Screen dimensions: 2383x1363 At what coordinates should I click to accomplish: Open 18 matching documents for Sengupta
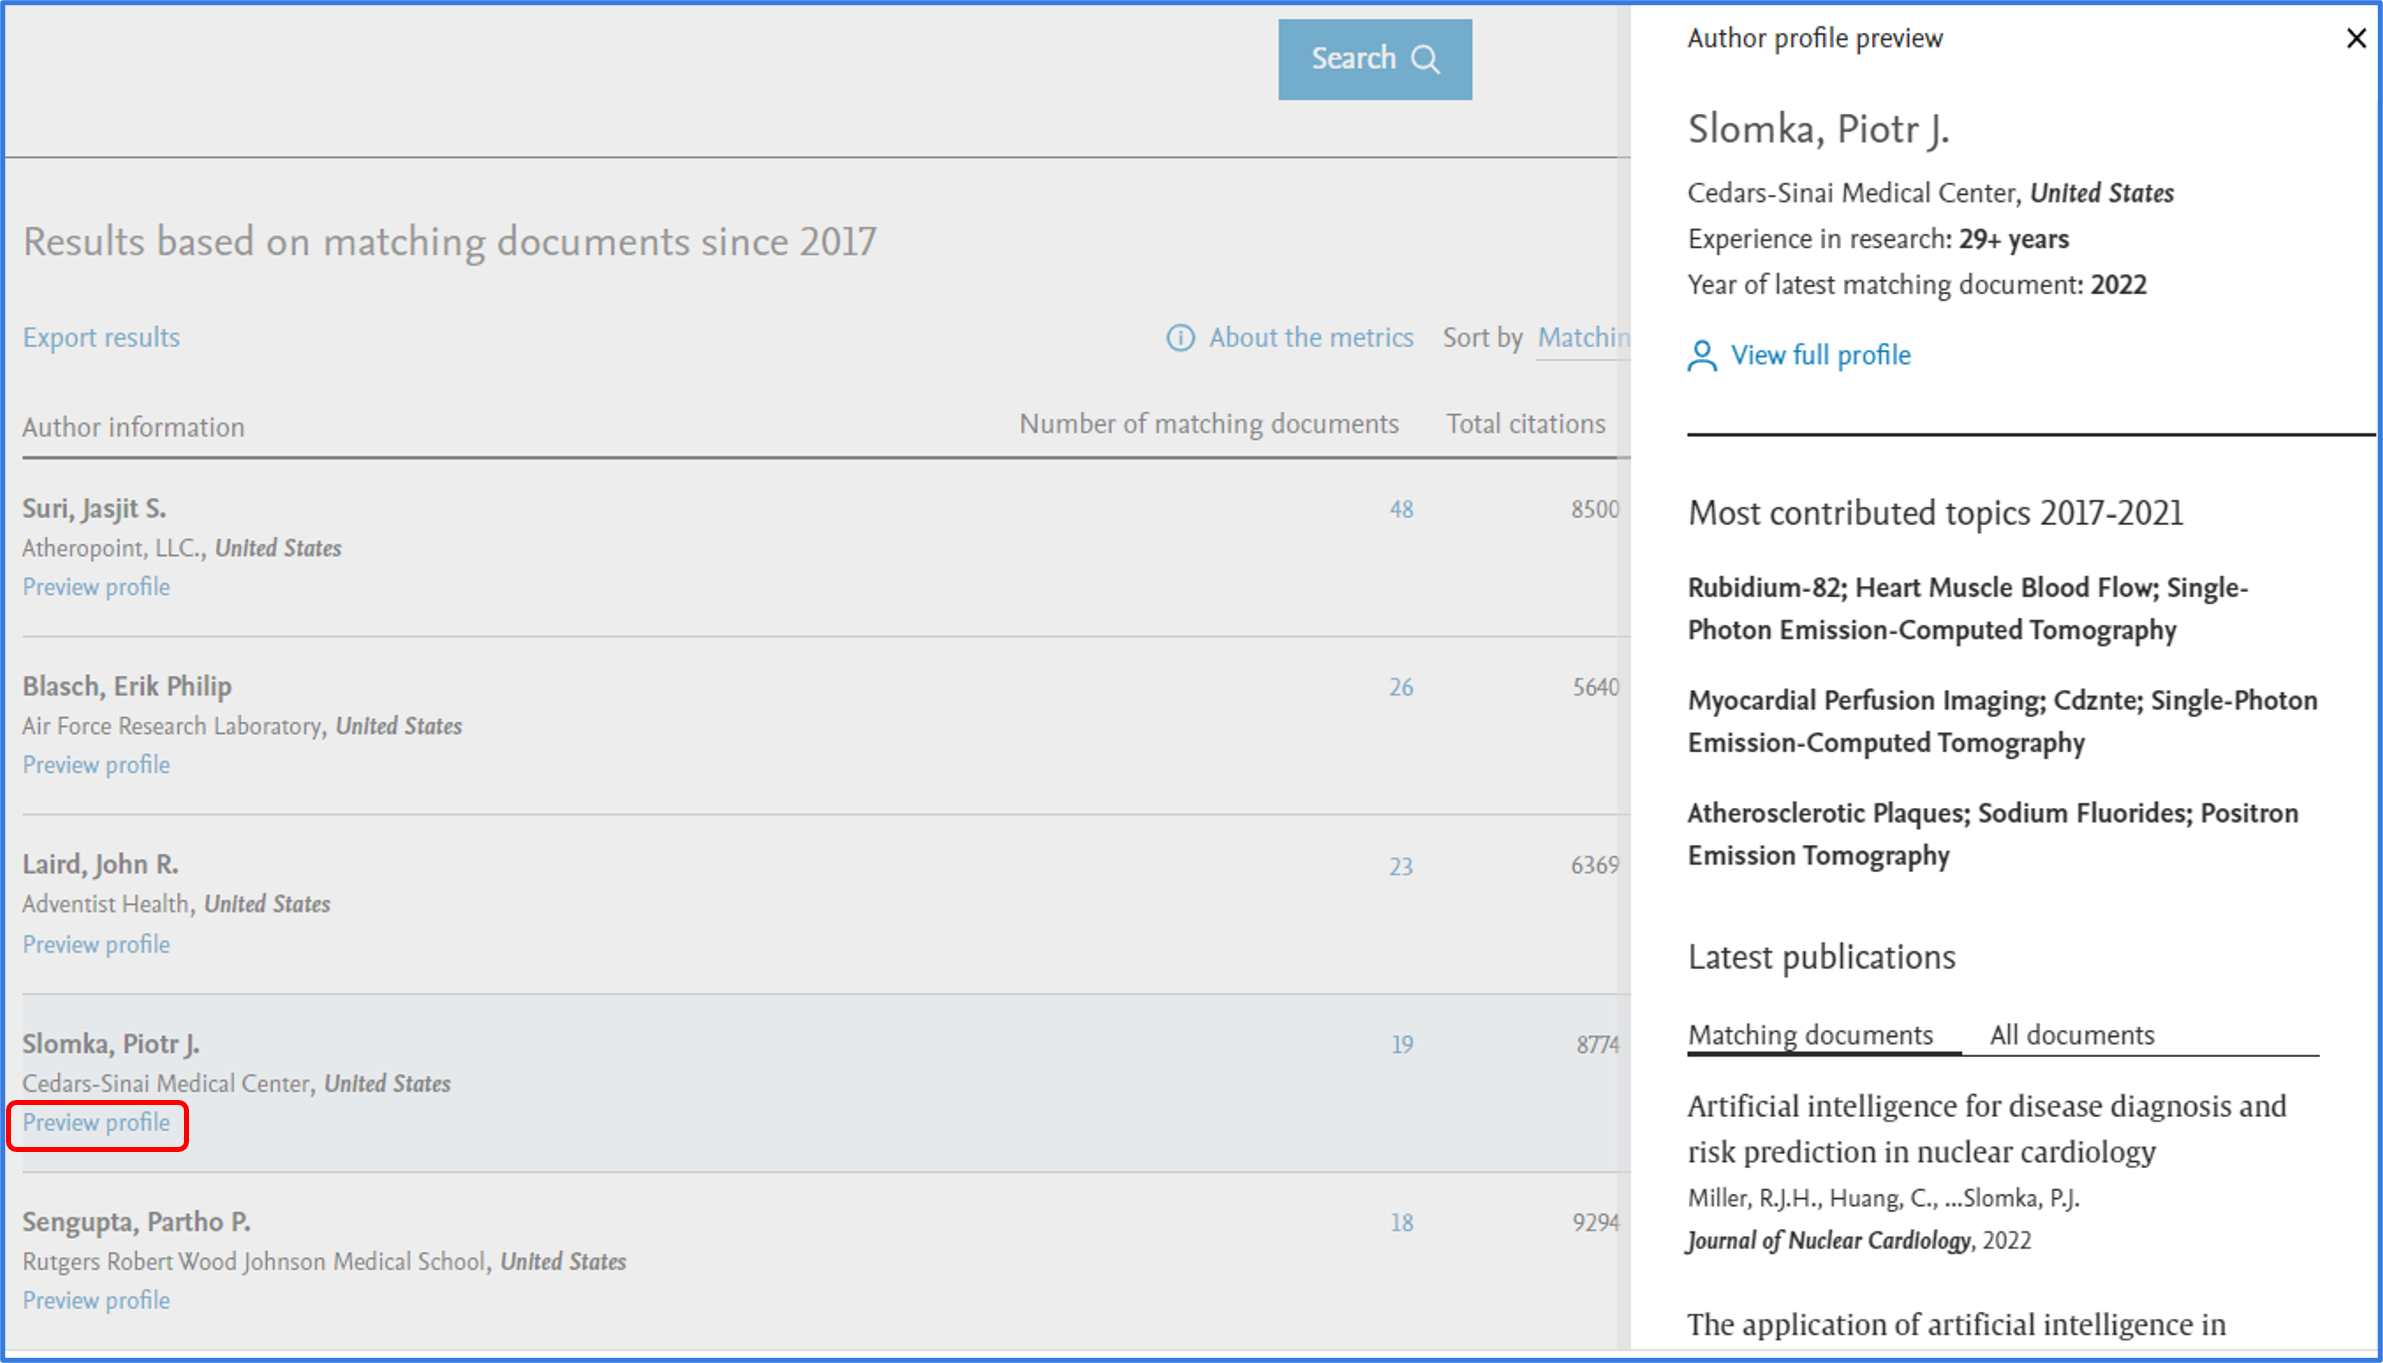tap(1402, 1223)
